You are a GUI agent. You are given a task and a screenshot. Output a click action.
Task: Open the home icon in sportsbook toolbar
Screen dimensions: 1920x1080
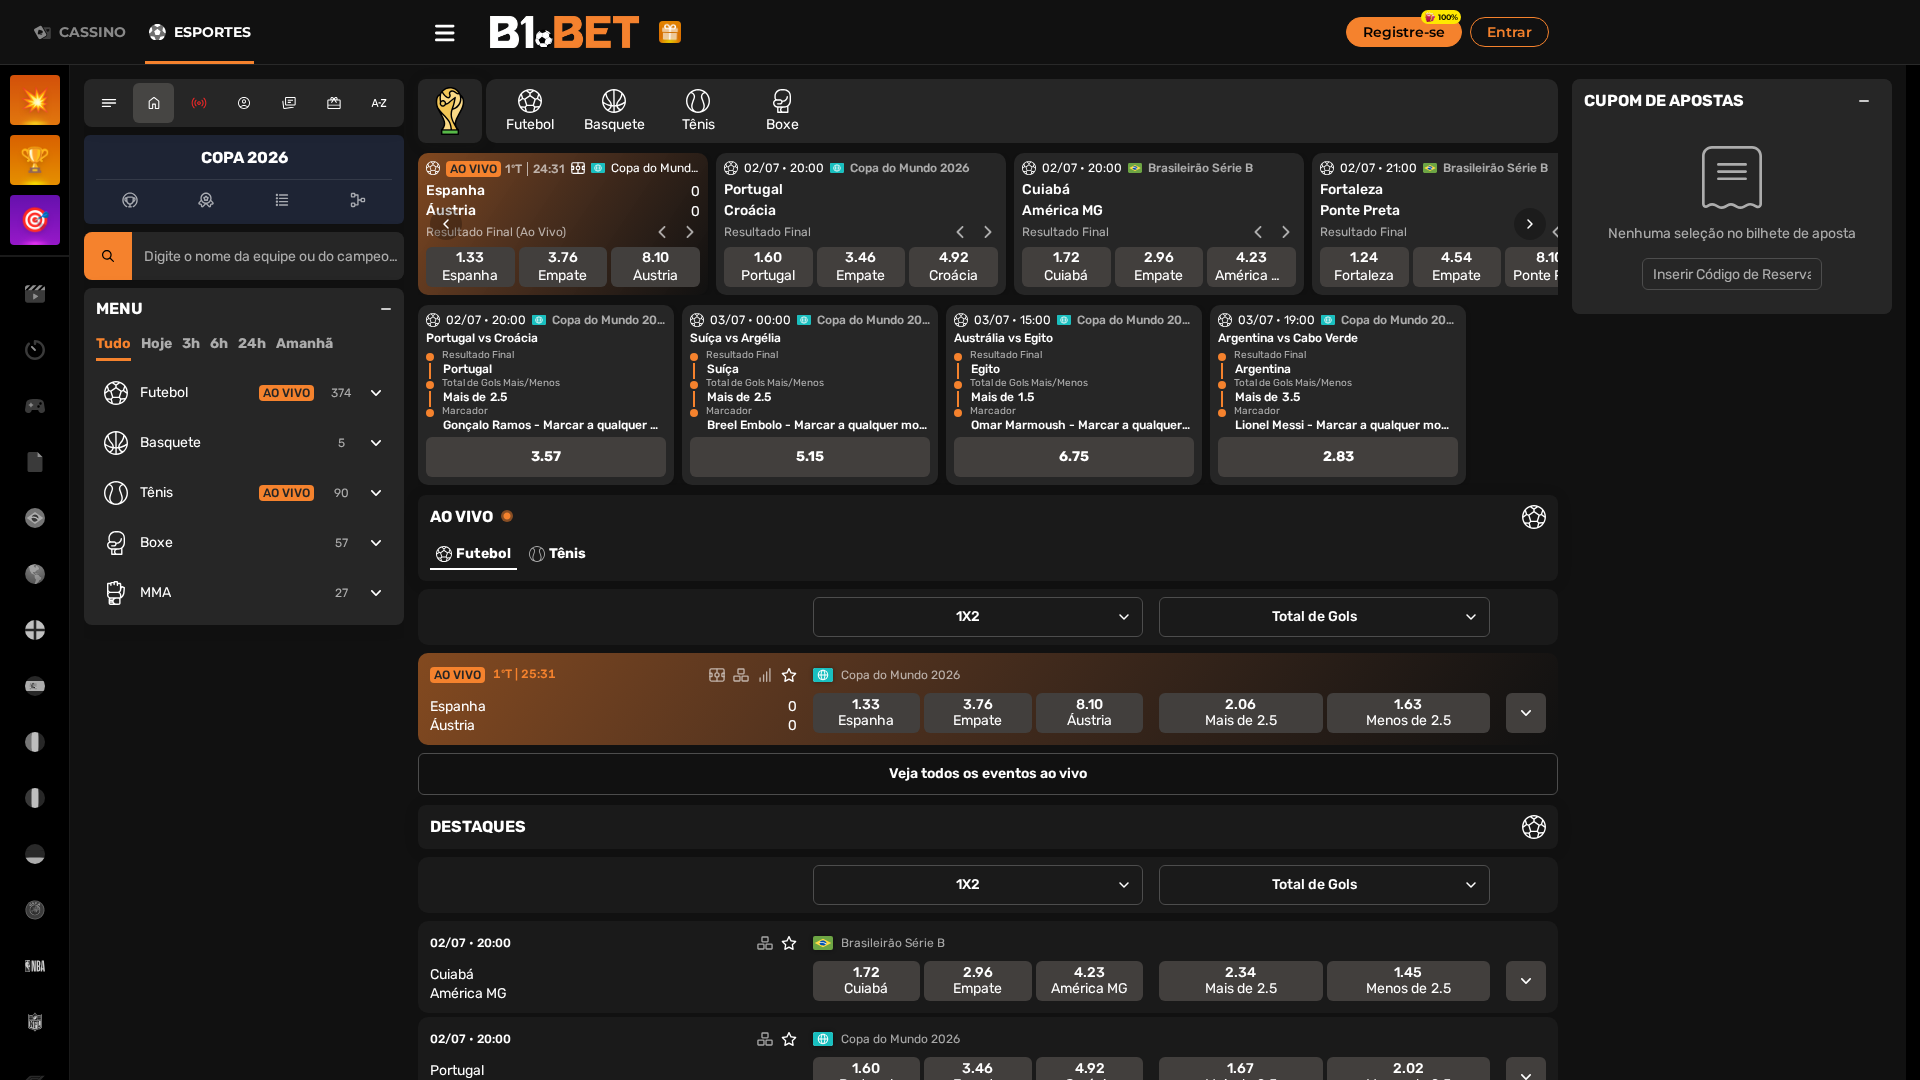[x=154, y=103]
